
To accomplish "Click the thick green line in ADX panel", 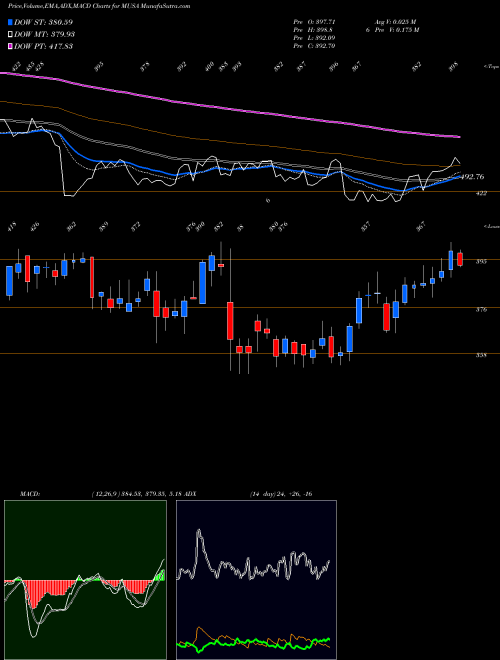I will pyautogui.click(x=253, y=643).
